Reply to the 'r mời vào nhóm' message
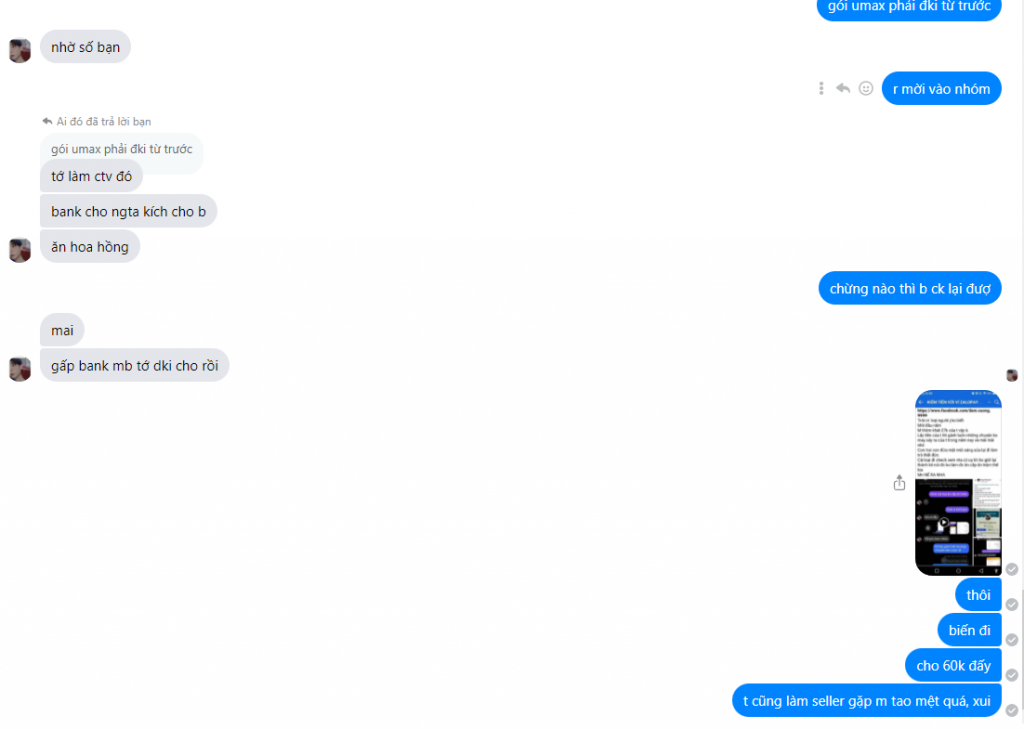Image resolution: width=1024 pixels, height=729 pixels. coord(843,88)
